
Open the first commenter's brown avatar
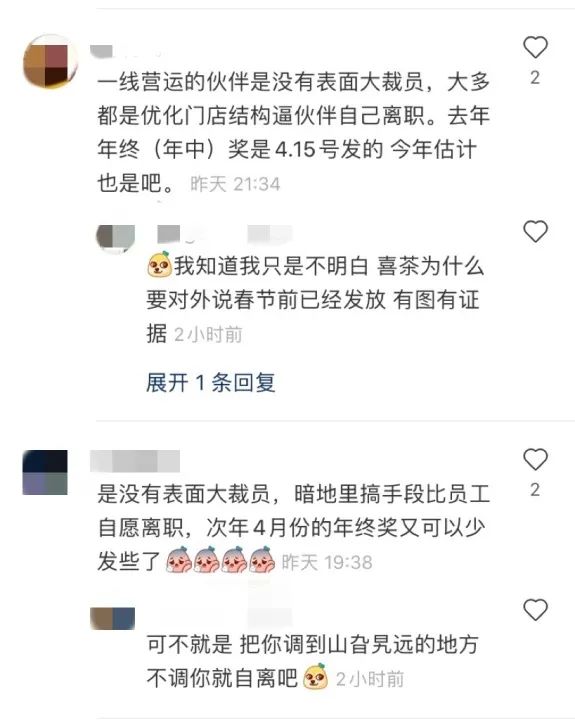coord(50,61)
